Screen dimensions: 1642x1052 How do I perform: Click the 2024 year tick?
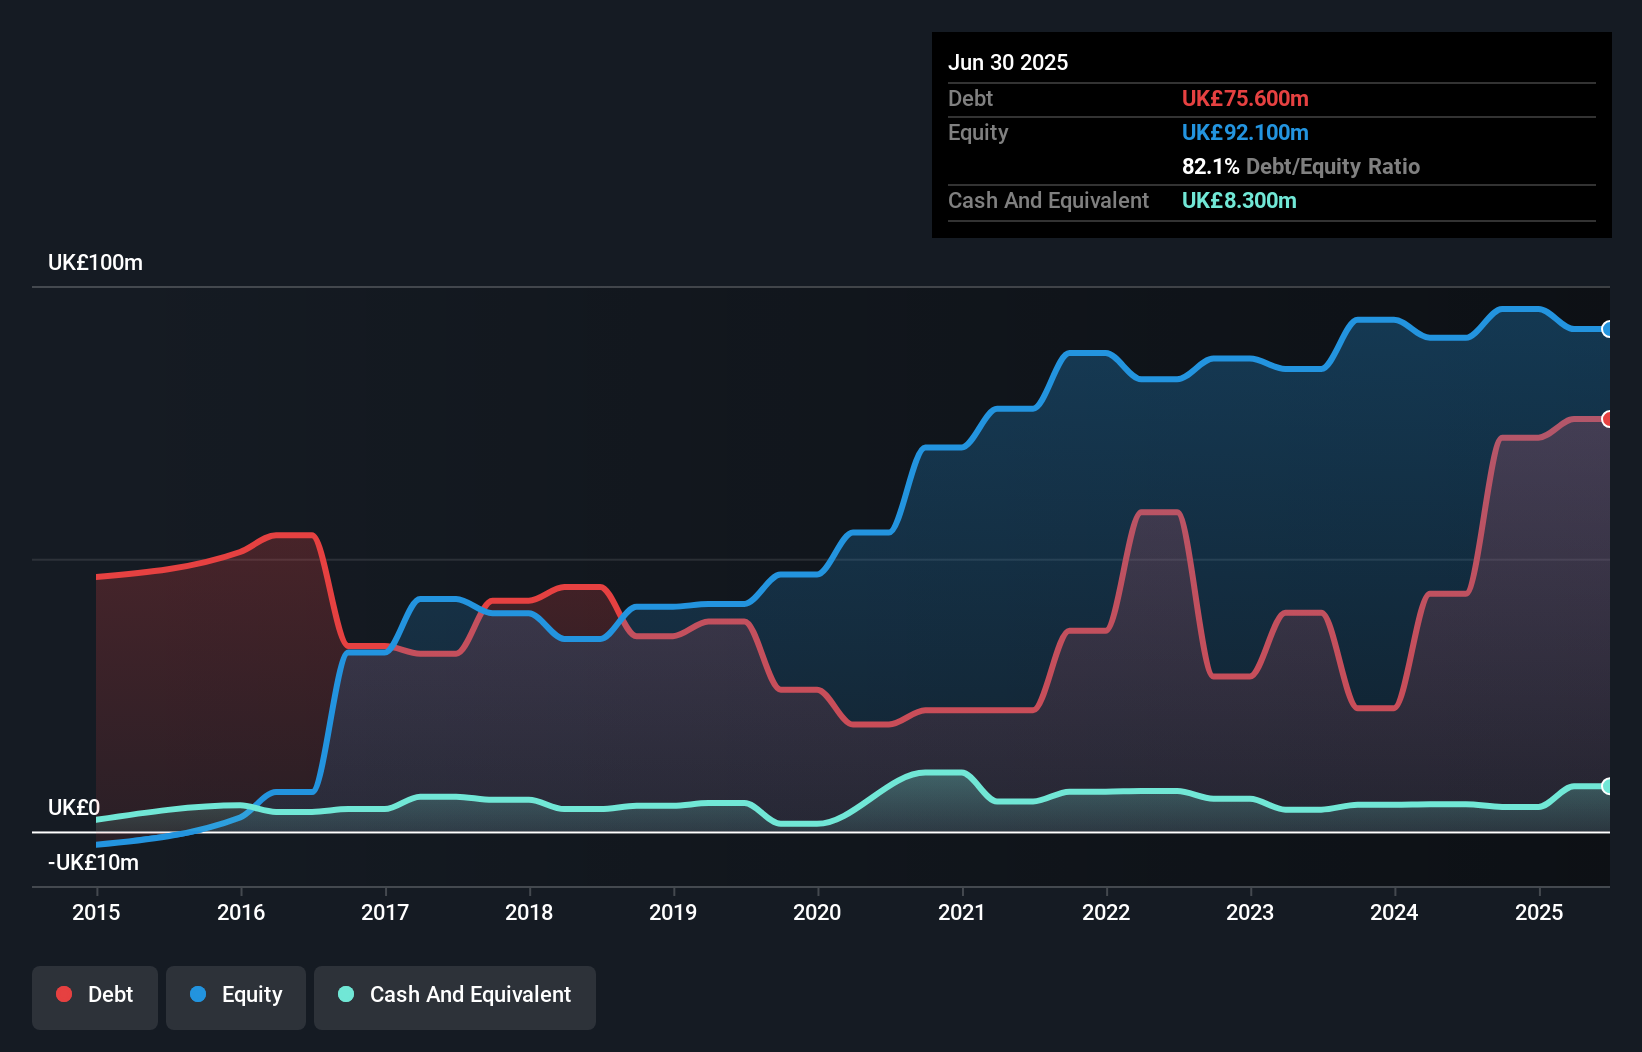(x=1394, y=912)
